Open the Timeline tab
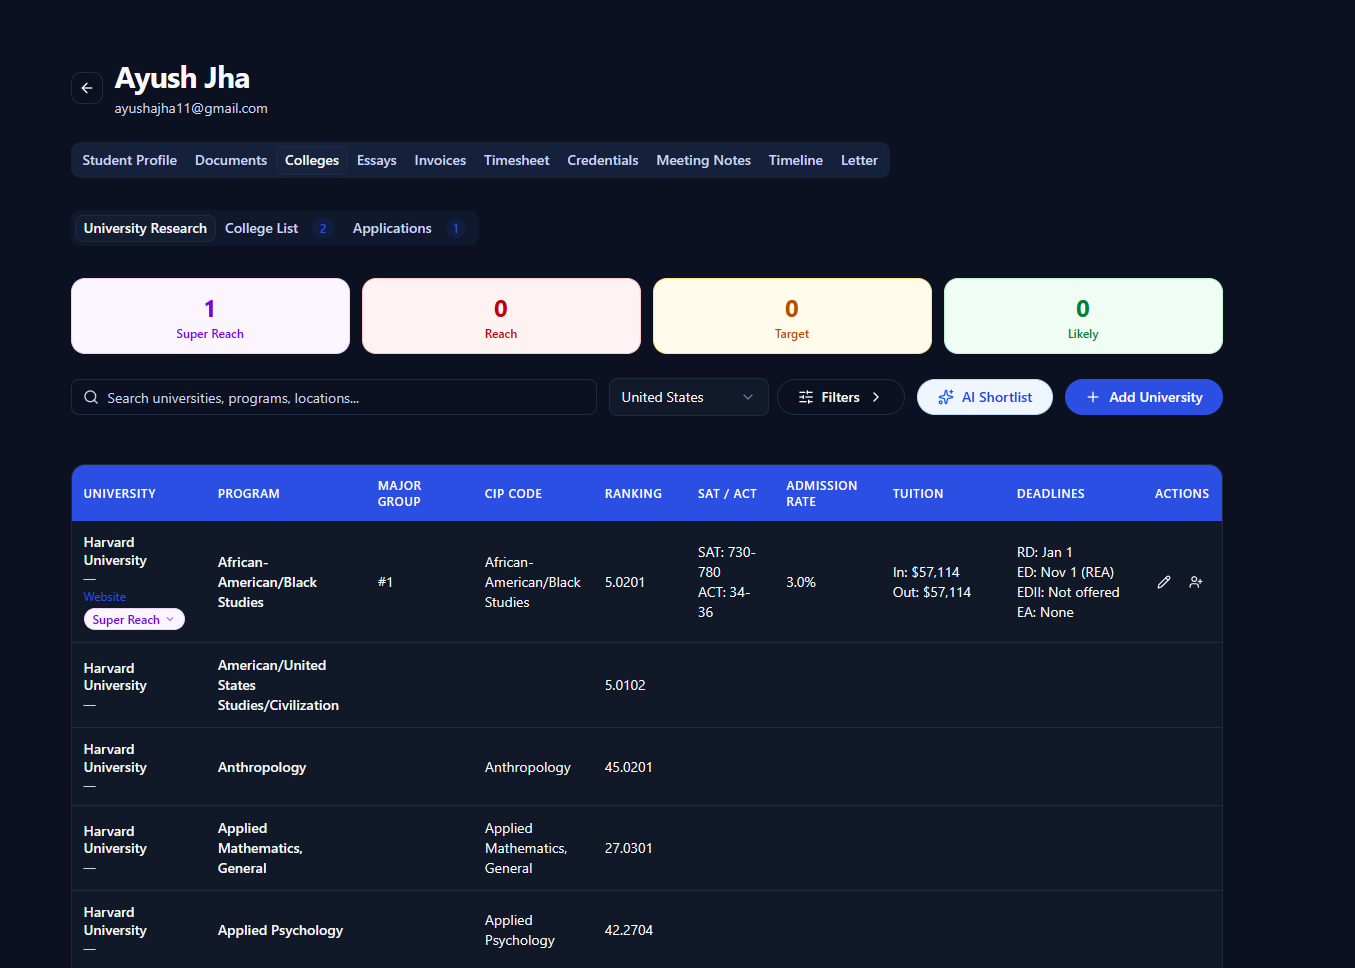This screenshot has width=1355, height=968. pyautogui.click(x=796, y=160)
